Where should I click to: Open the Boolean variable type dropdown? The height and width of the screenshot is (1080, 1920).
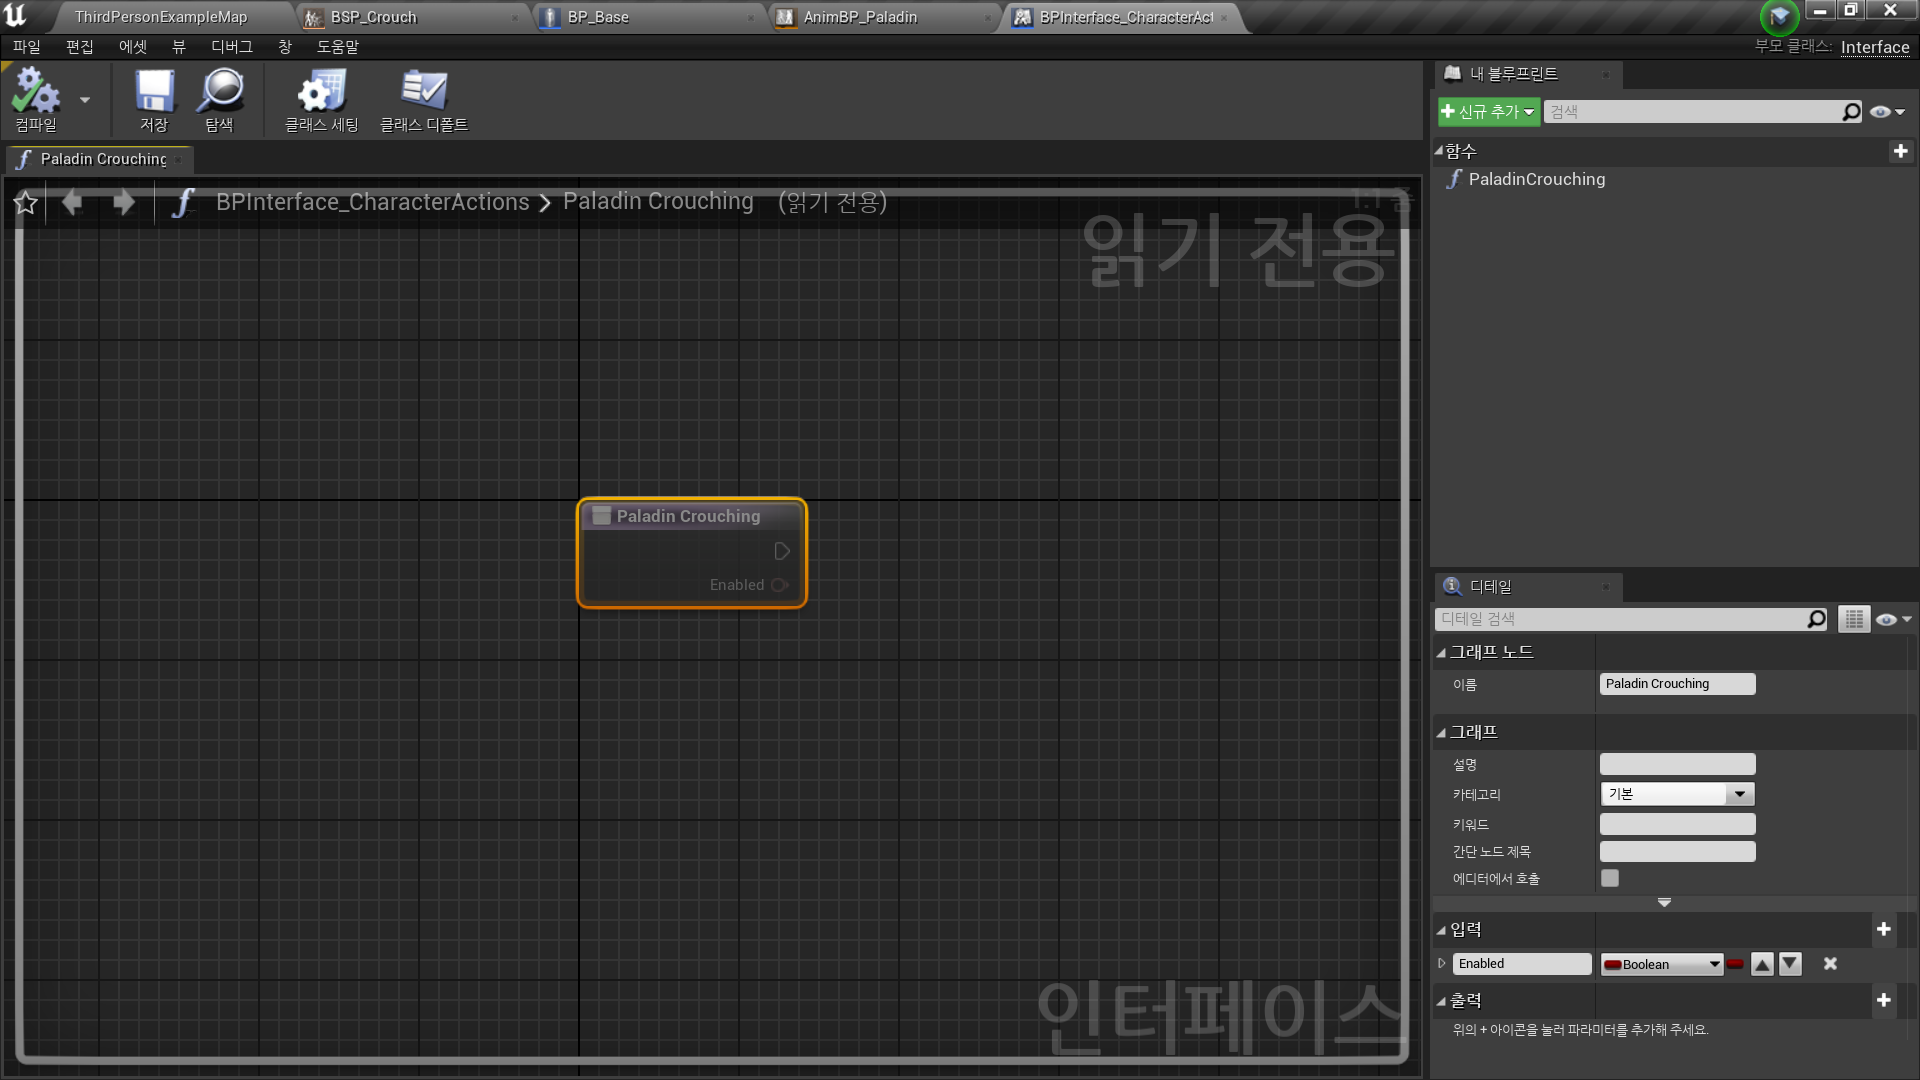coord(1713,963)
